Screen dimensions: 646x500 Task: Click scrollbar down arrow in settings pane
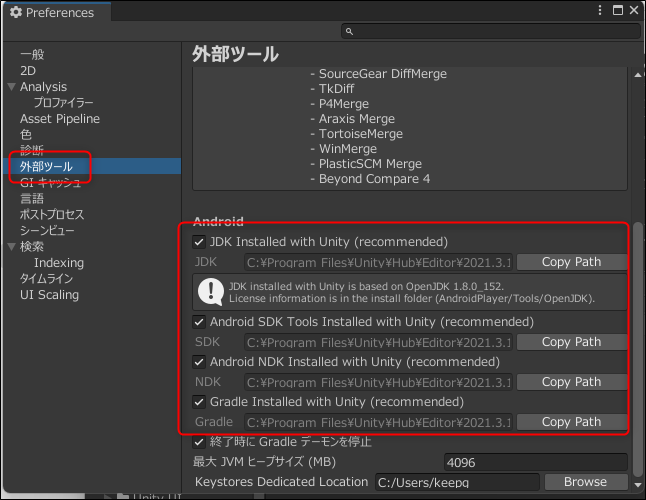coord(638,485)
